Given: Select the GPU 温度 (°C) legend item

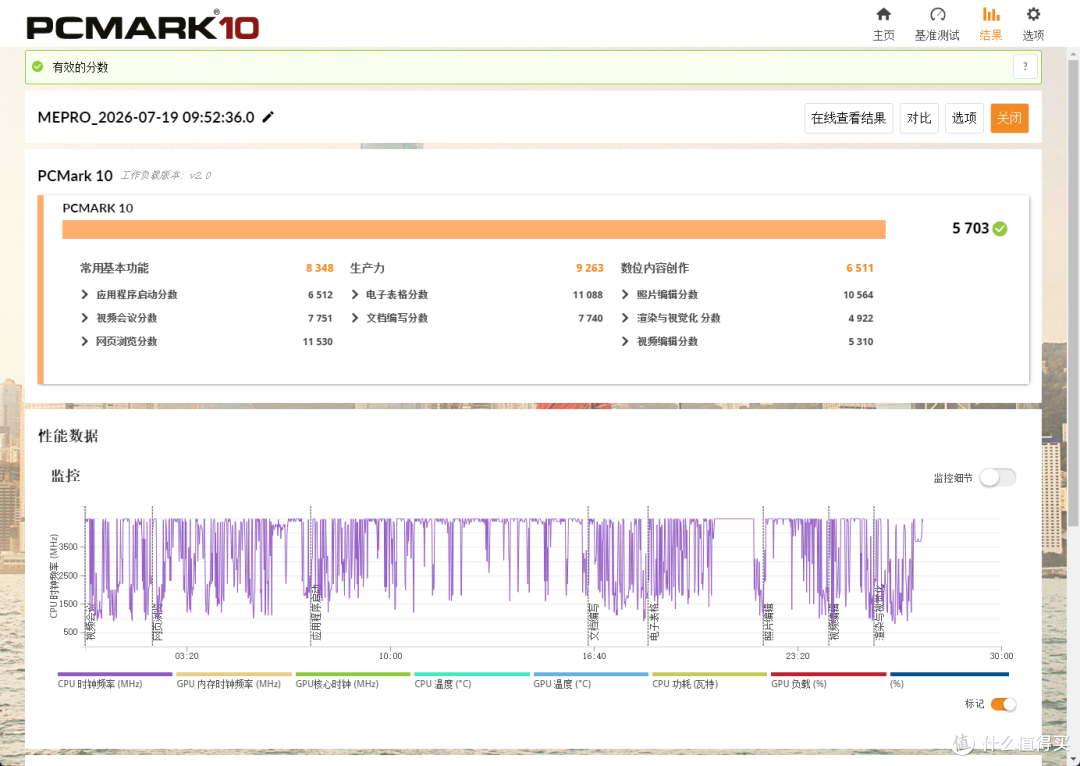Looking at the screenshot, I should pos(590,680).
